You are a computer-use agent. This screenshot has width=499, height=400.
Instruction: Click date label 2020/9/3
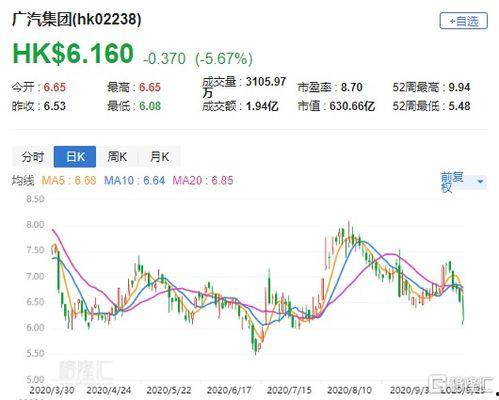click(410, 390)
